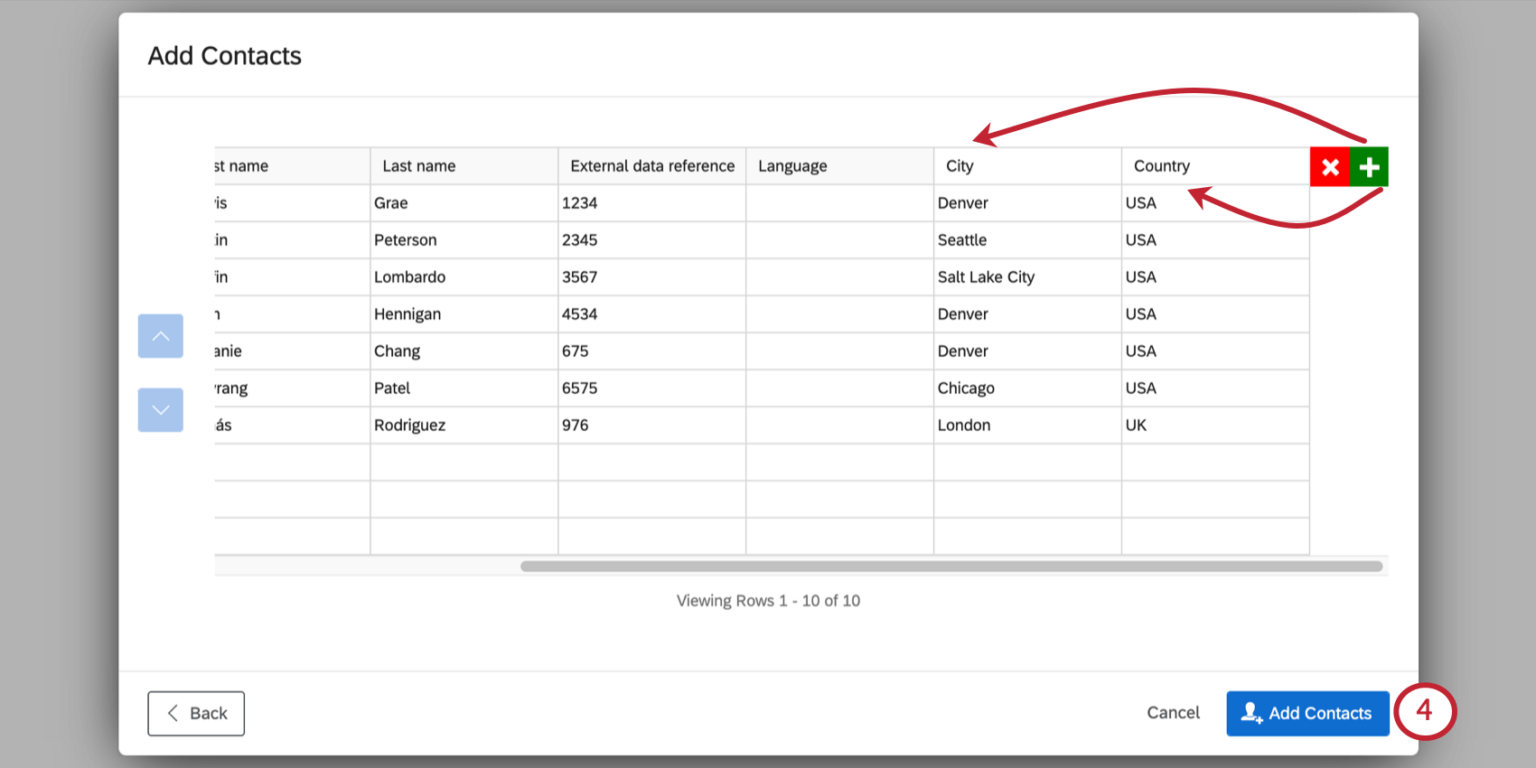Click the Language column header
This screenshot has height=768, width=1536.
click(x=792, y=165)
